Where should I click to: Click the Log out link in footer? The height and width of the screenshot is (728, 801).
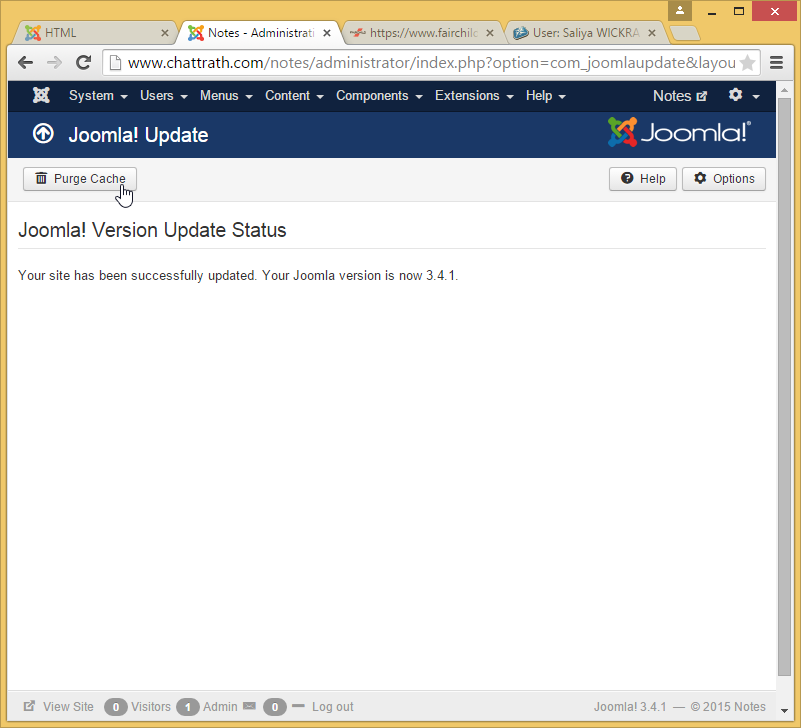pyautogui.click(x=332, y=707)
